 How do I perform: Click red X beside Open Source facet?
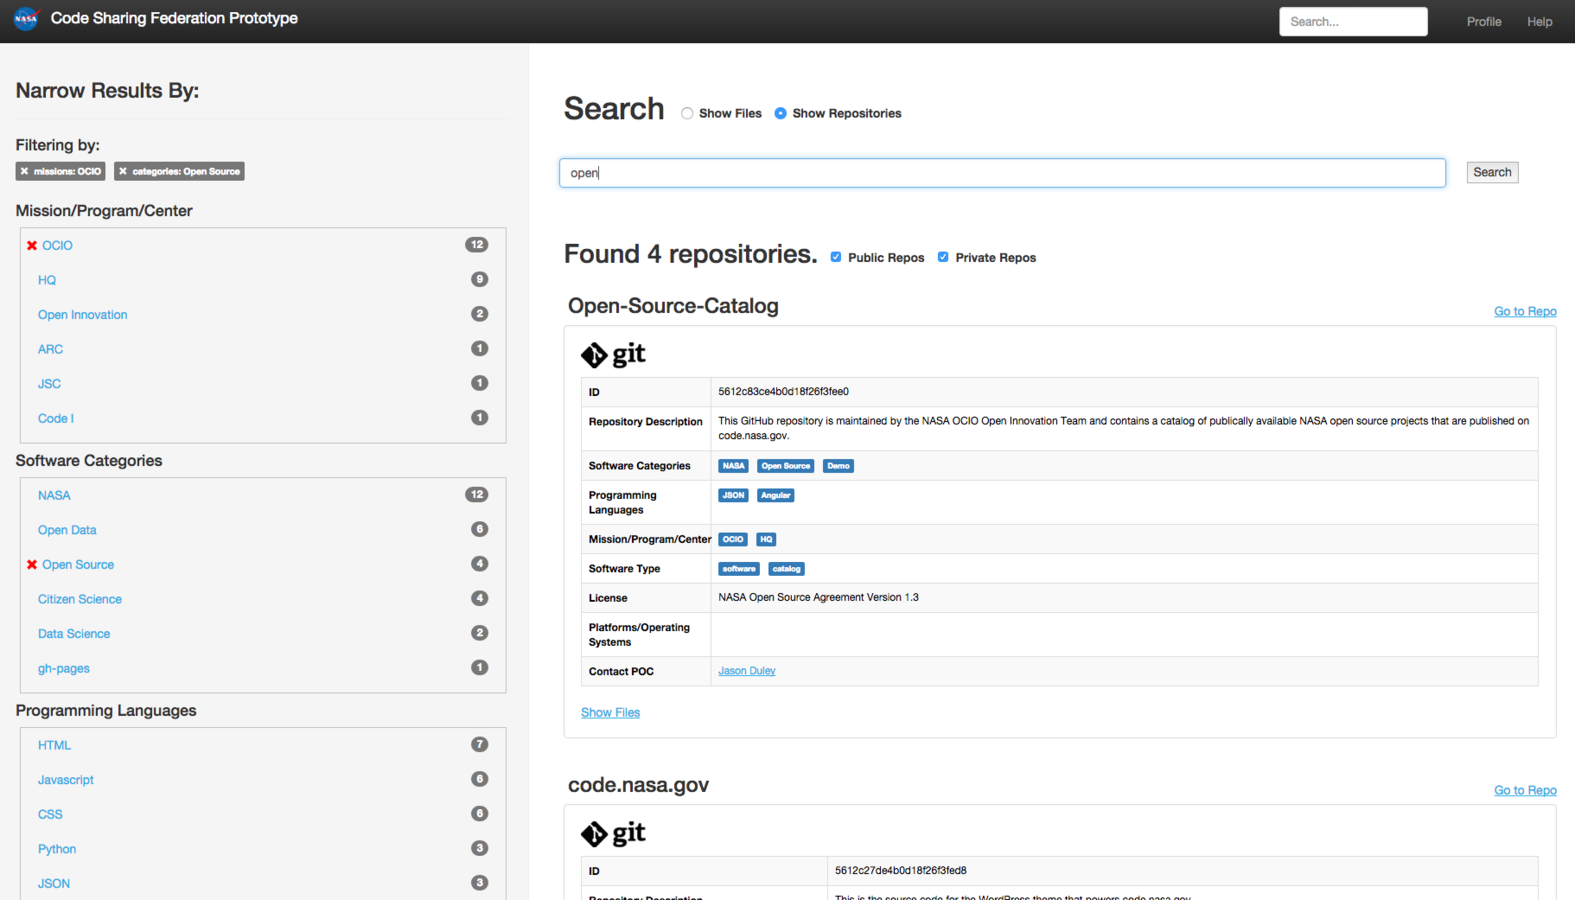click(32, 565)
